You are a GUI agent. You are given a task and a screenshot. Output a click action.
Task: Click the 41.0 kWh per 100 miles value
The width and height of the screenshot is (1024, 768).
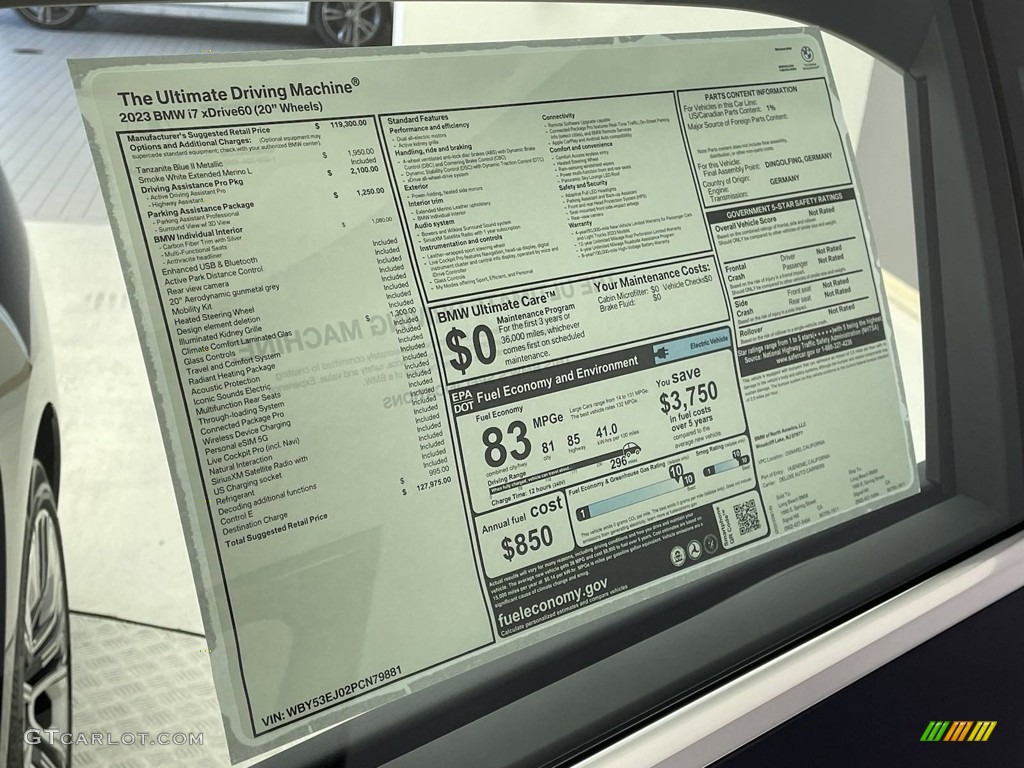pos(606,431)
